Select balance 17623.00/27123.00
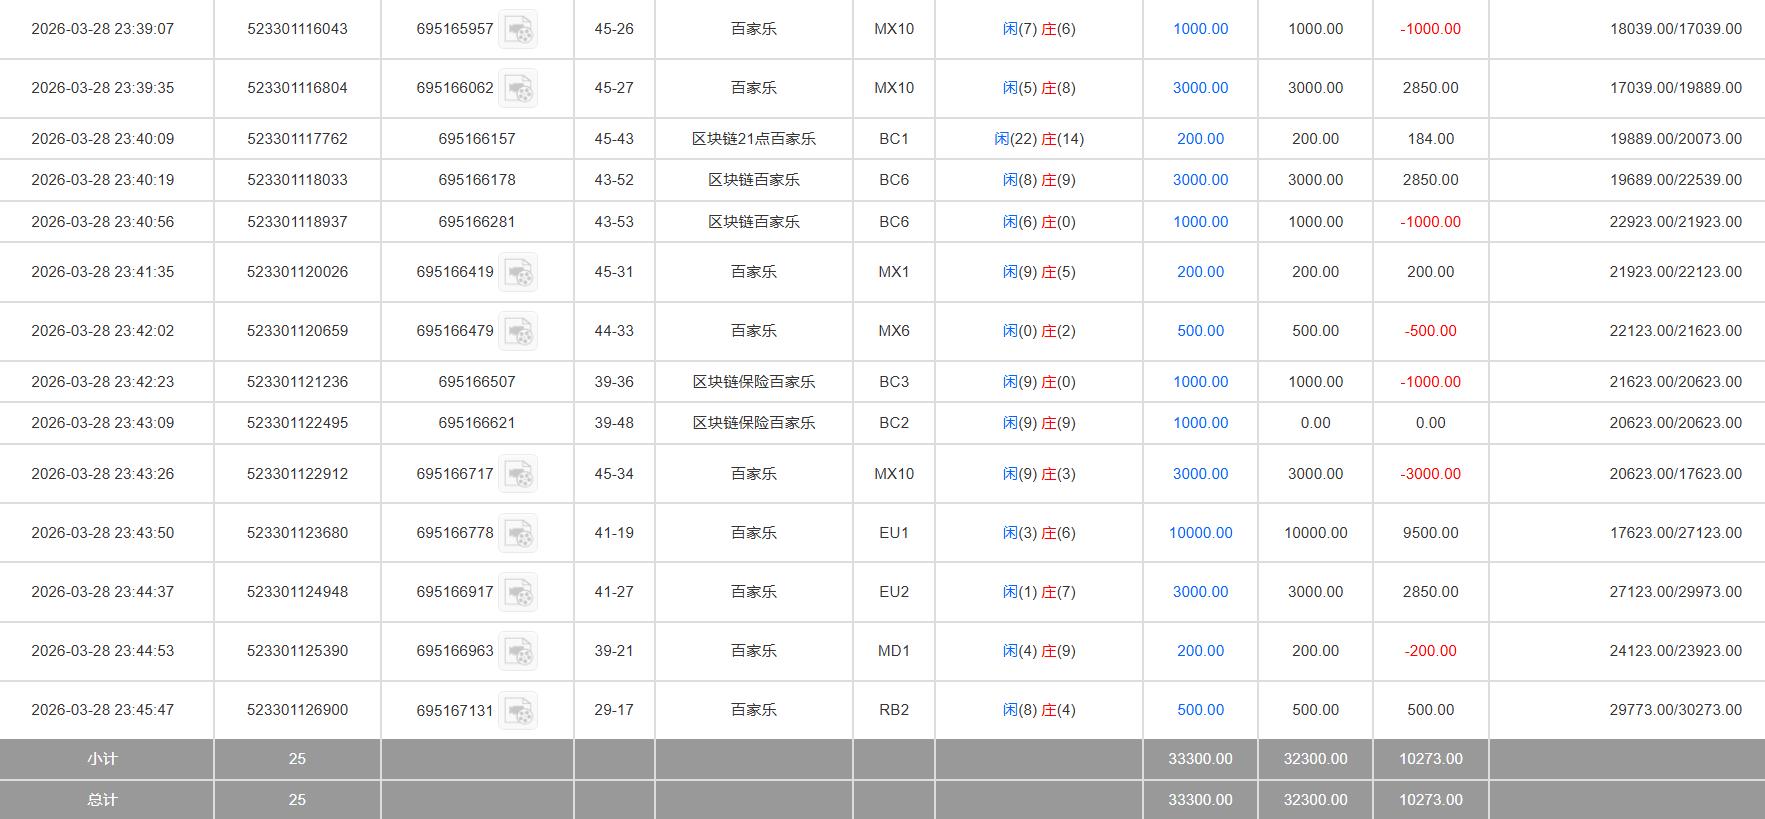The width and height of the screenshot is (1765, 819). [1675, 533]
